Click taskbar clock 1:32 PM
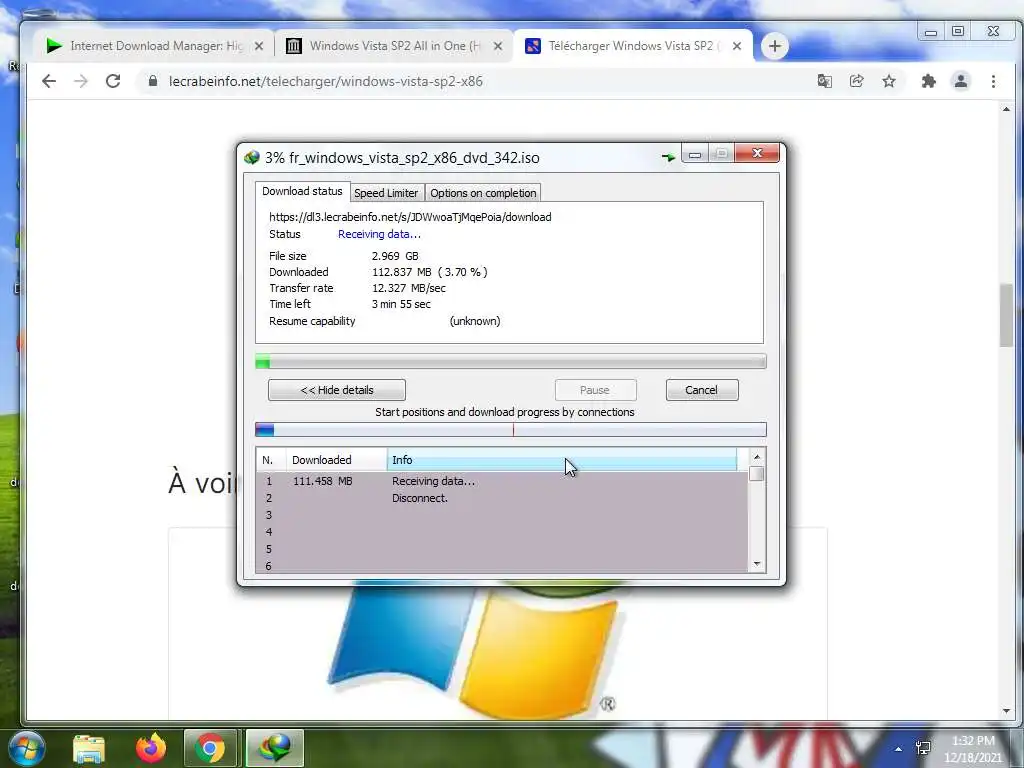Image resolution: width=1024 pixels, height=768 pixels. click(973, 748)
